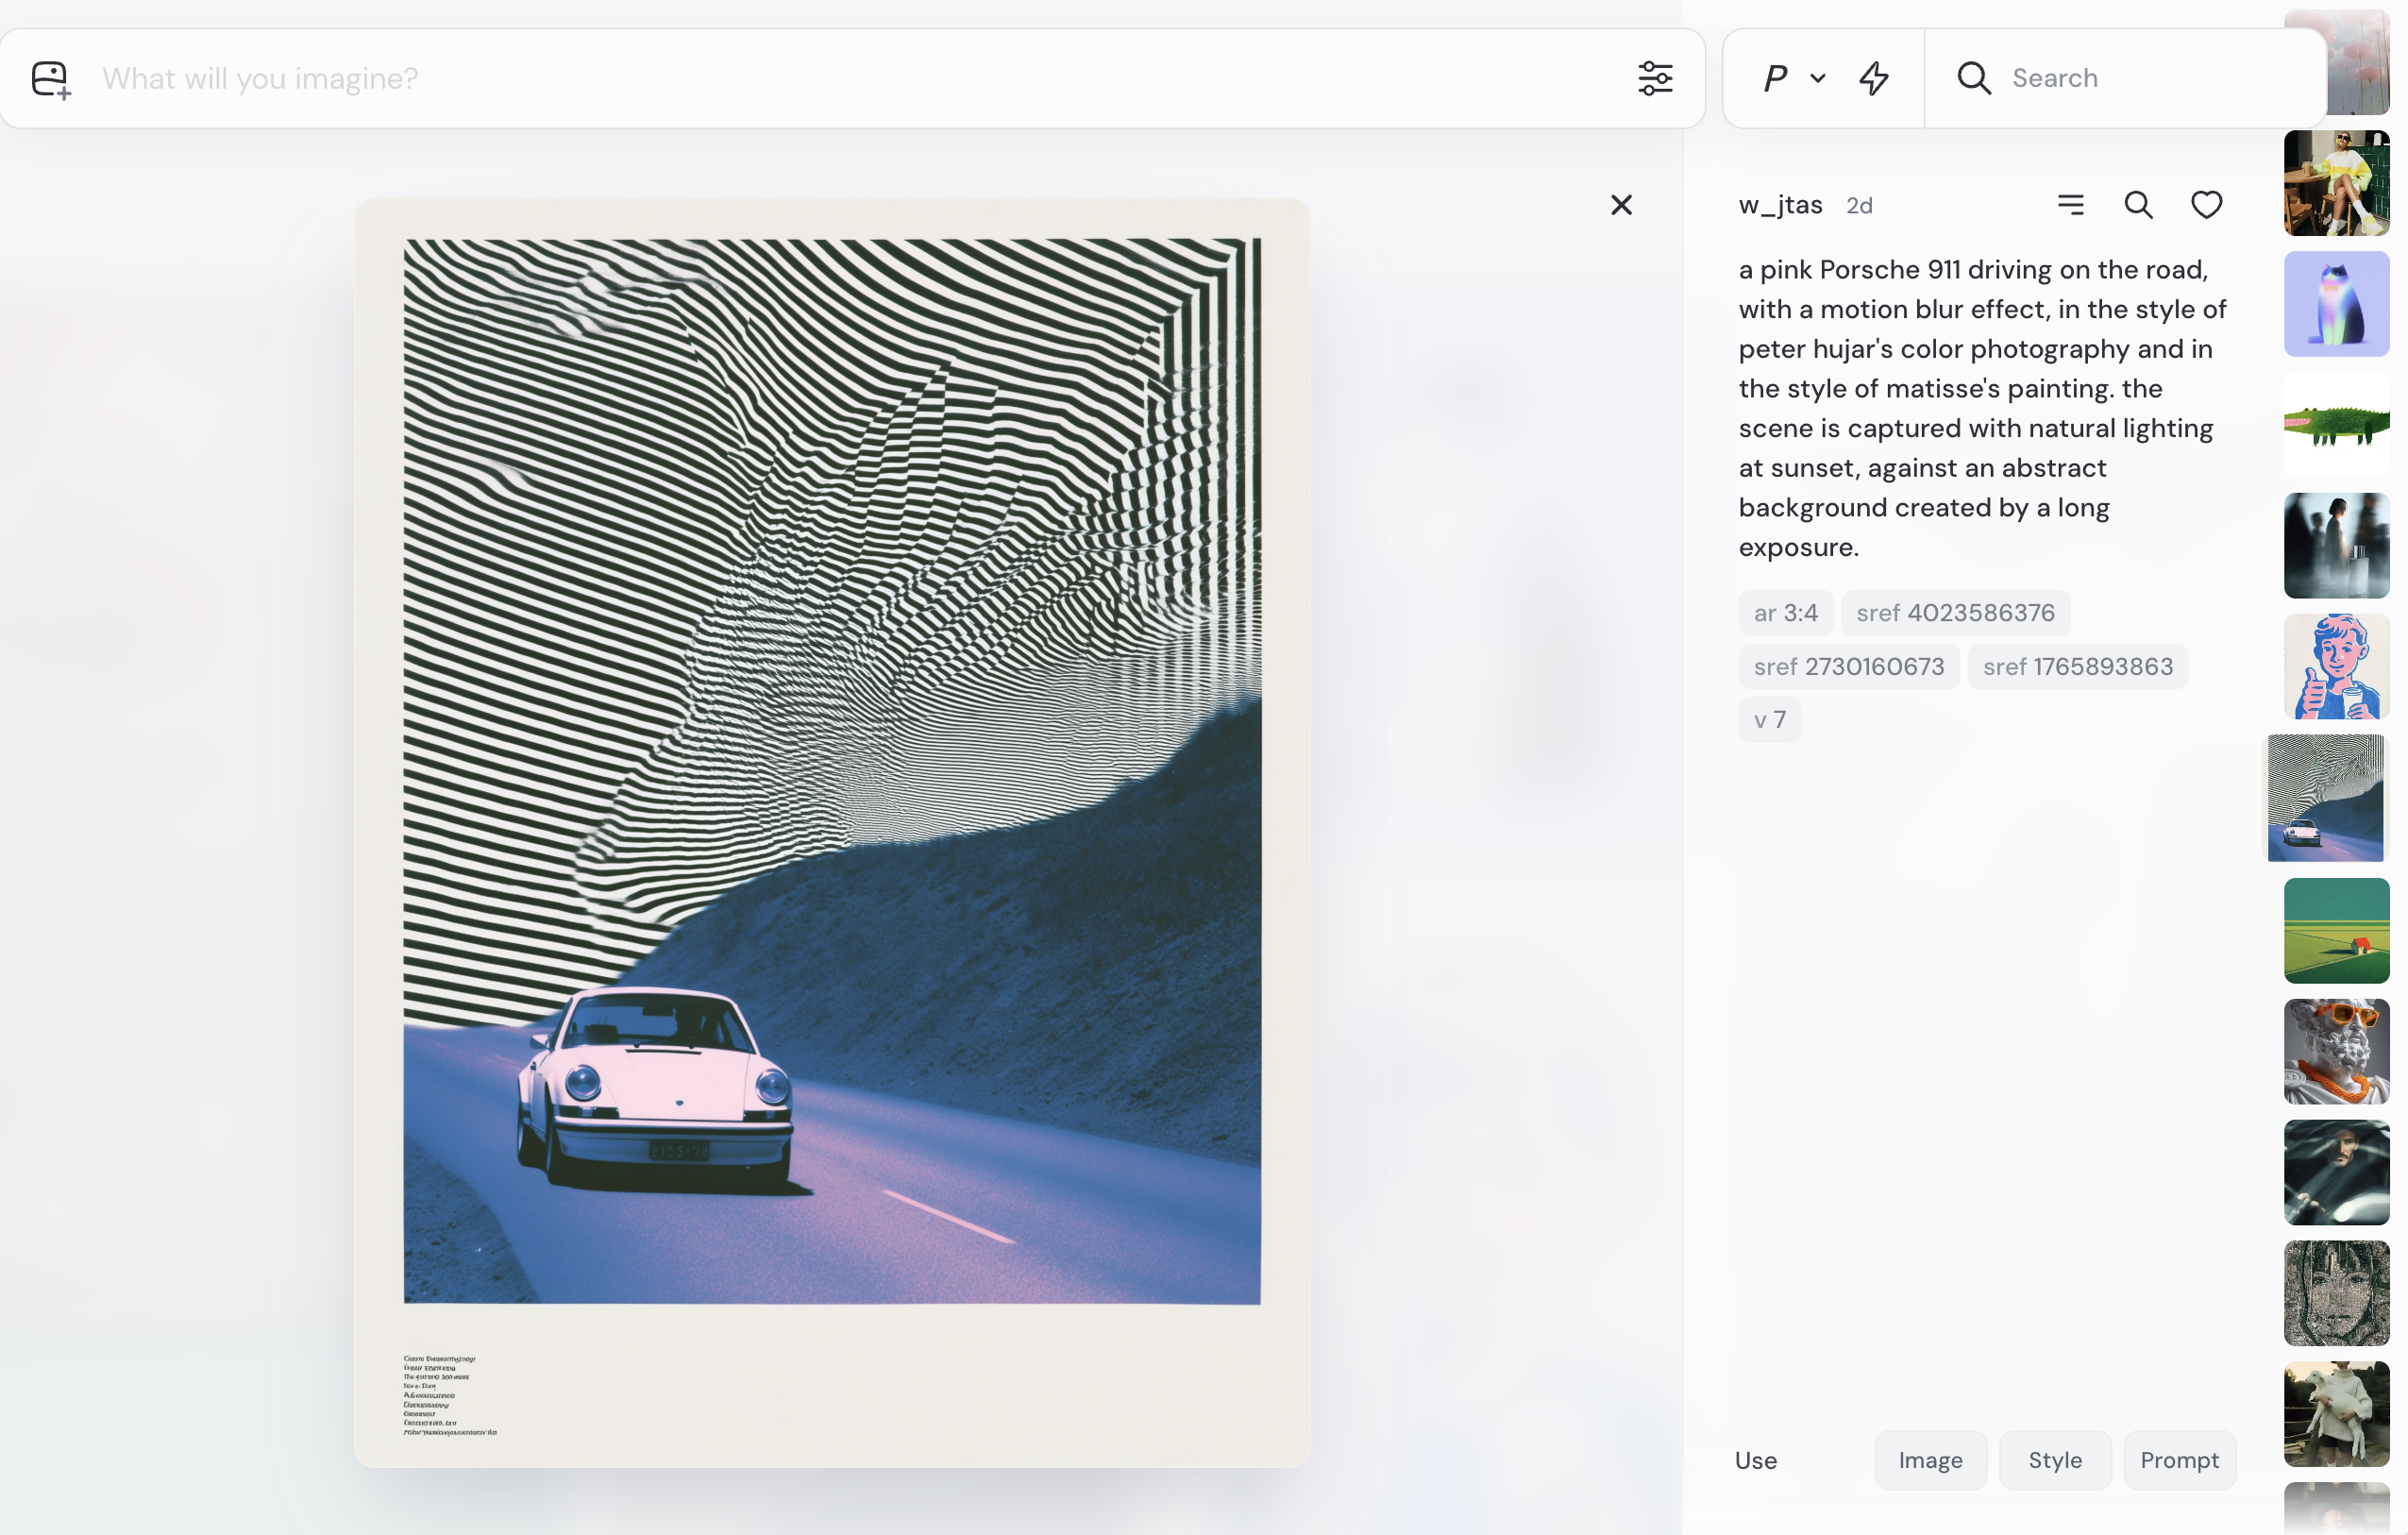
Task: Toggle fast mode lightning bolt icon
Action: (1874, 78)
